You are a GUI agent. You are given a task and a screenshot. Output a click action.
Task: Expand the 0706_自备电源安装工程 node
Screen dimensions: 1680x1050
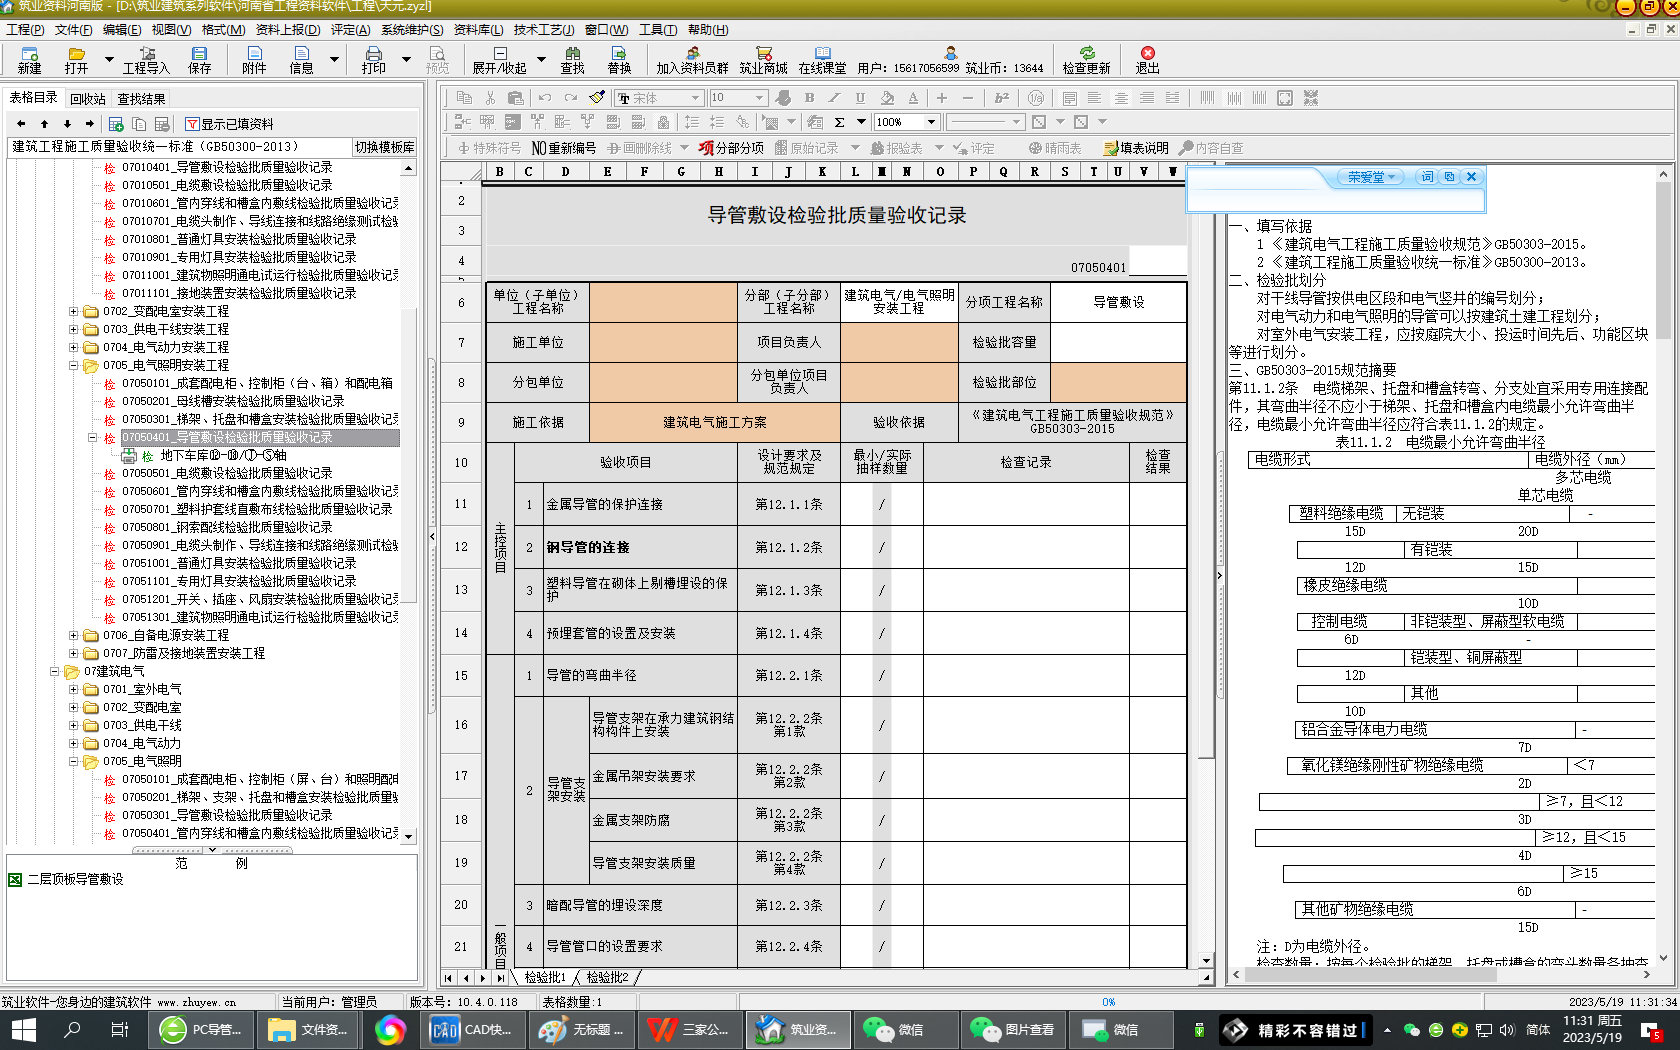[x=73, y=635]
